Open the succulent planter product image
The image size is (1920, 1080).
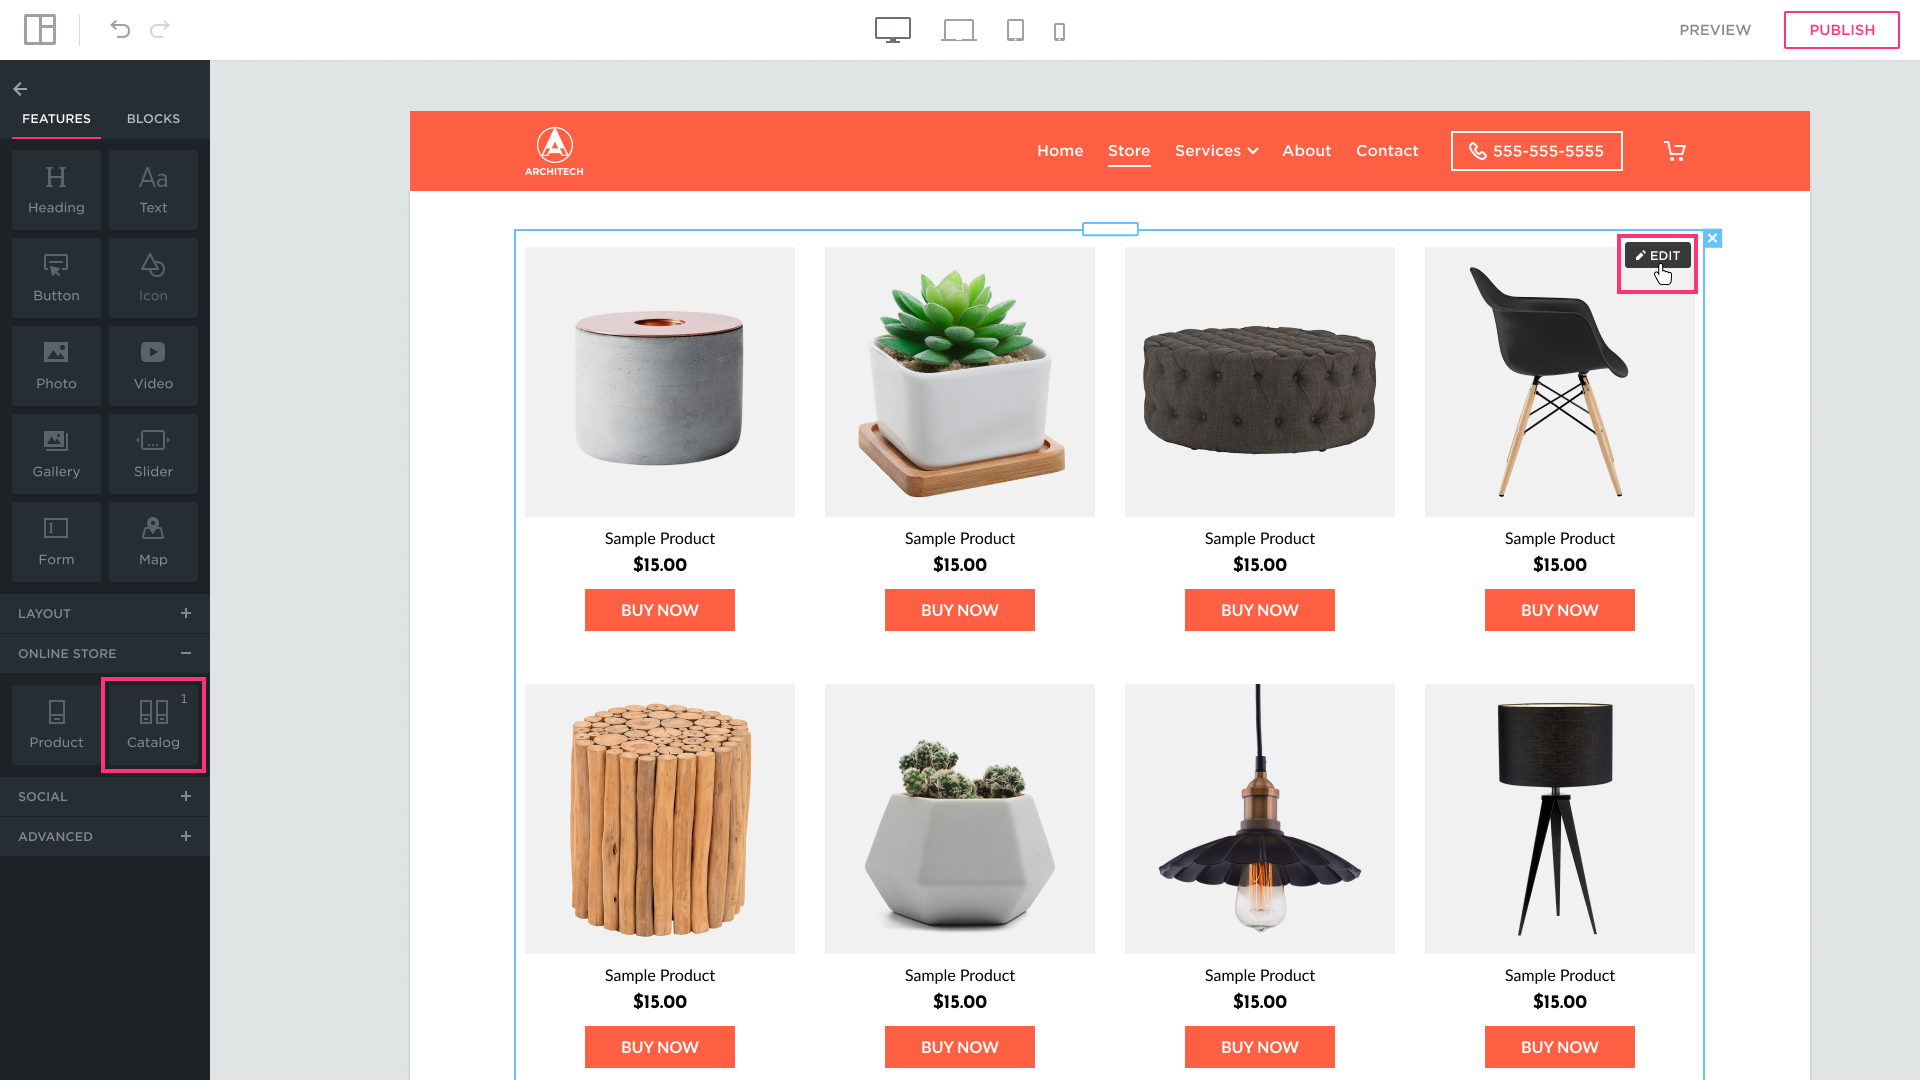pos(960,382)
